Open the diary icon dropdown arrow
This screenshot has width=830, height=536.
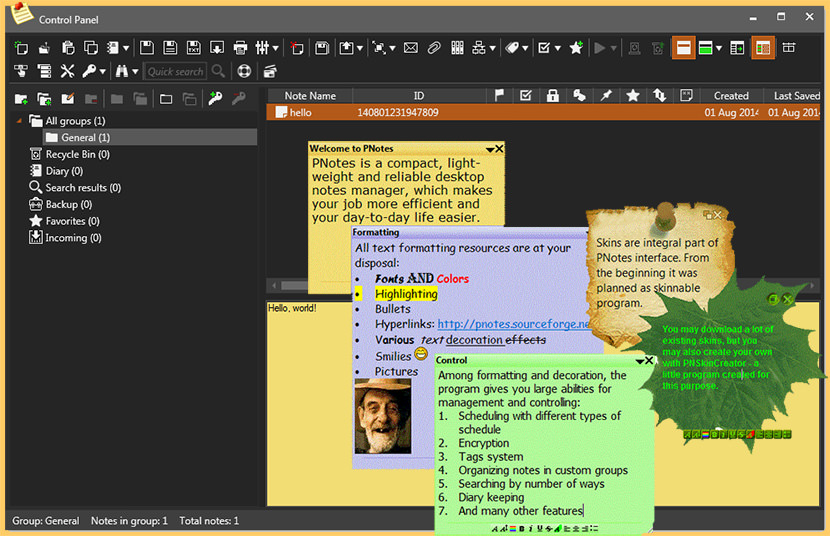(x=126, y=49)
